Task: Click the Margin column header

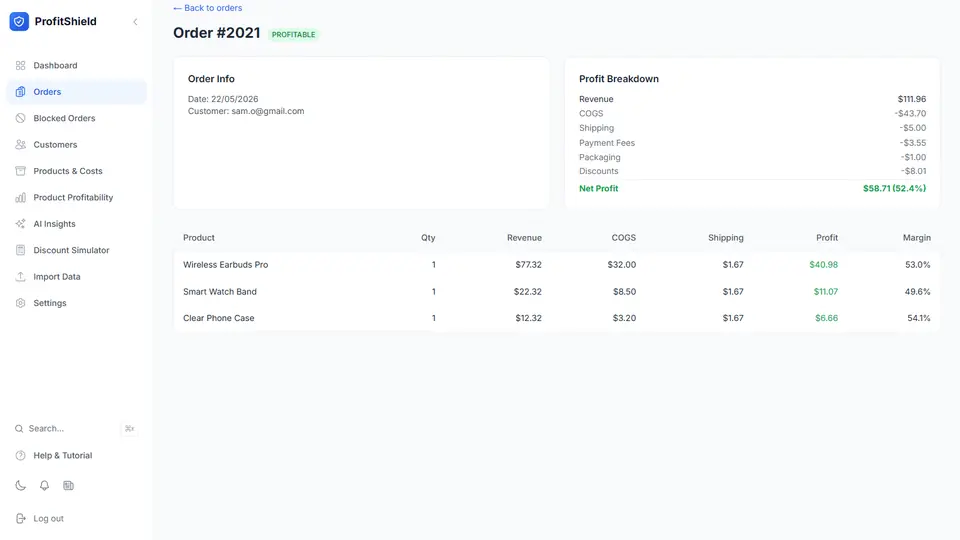Action: pyautogui.click(x=917, y=238)
